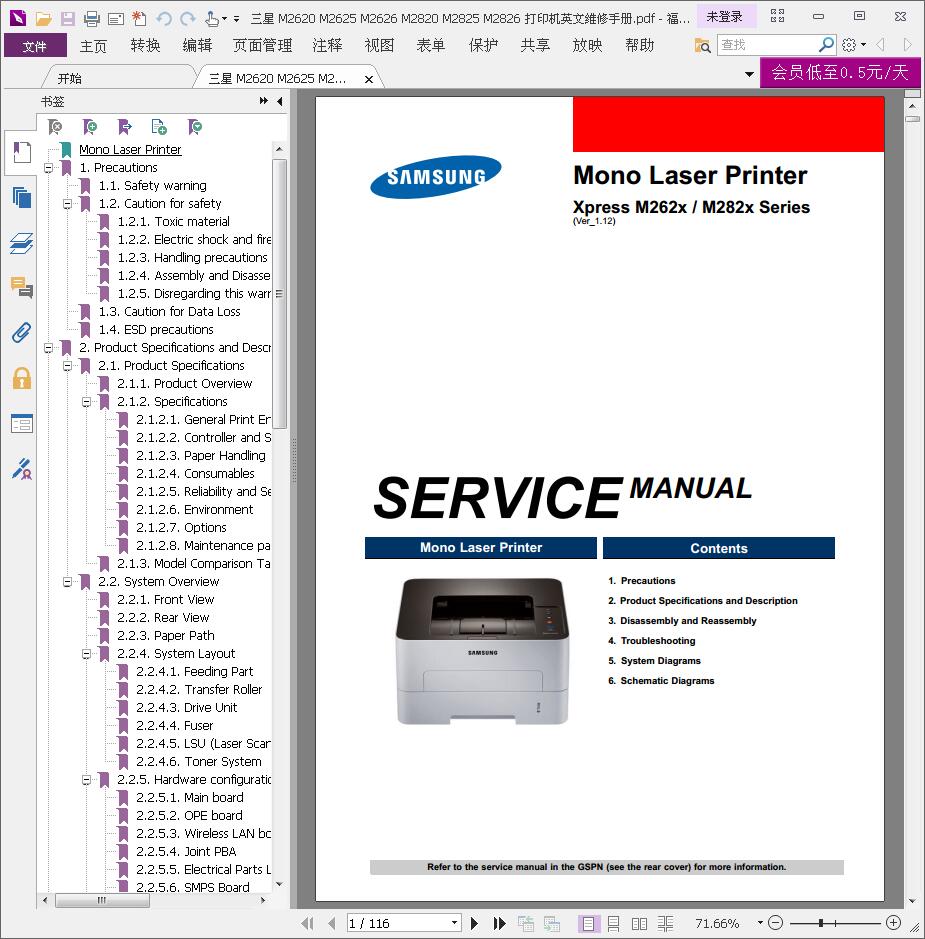925x939 pixels.
Task: Toggle continuous page view mode
Action: tap(614, 923)
